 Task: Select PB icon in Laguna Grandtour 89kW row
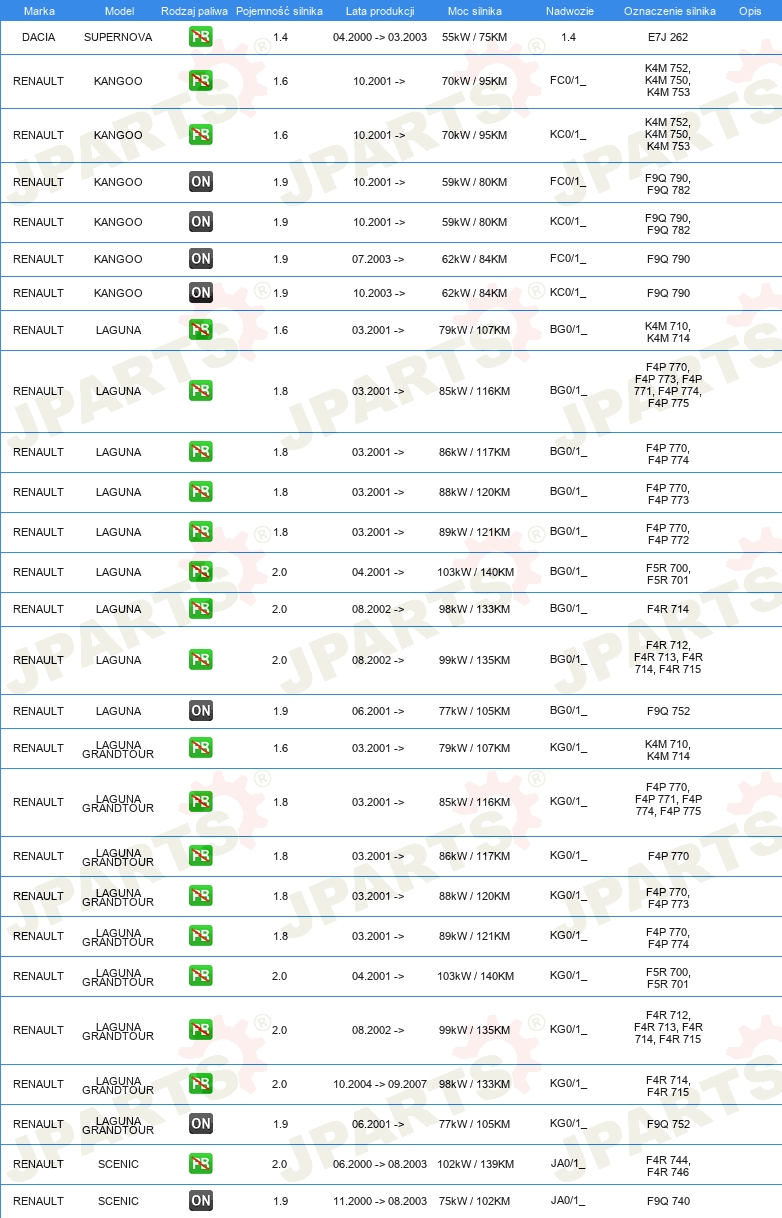[201, 936]
